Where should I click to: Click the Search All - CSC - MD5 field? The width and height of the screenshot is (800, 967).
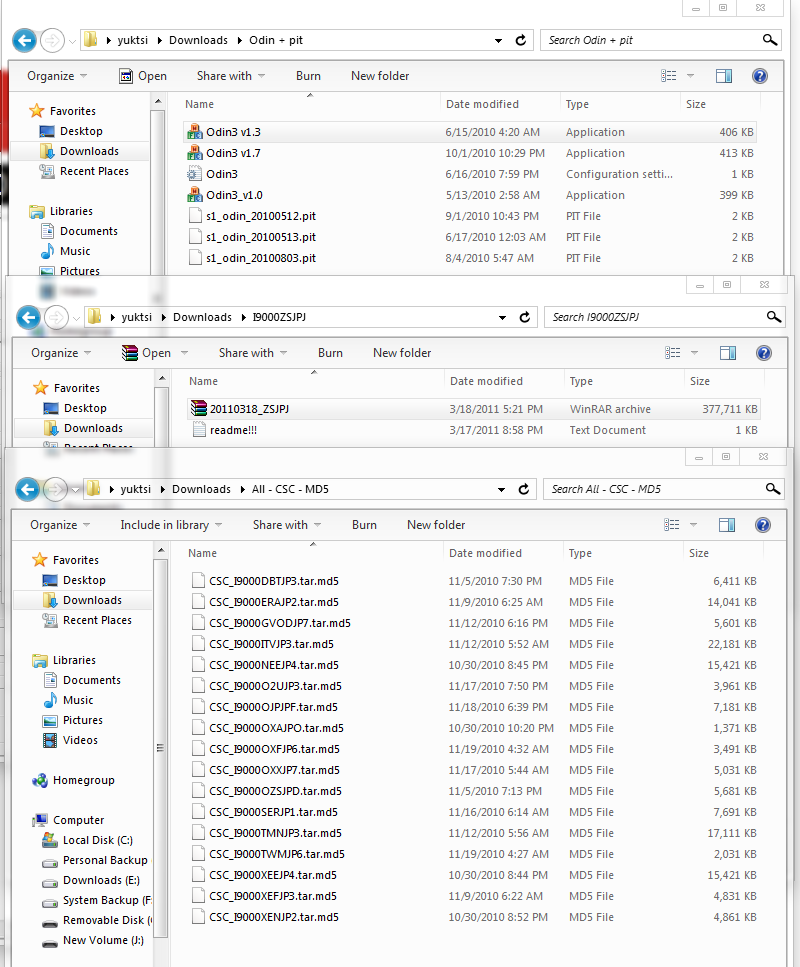pos(652,489)
